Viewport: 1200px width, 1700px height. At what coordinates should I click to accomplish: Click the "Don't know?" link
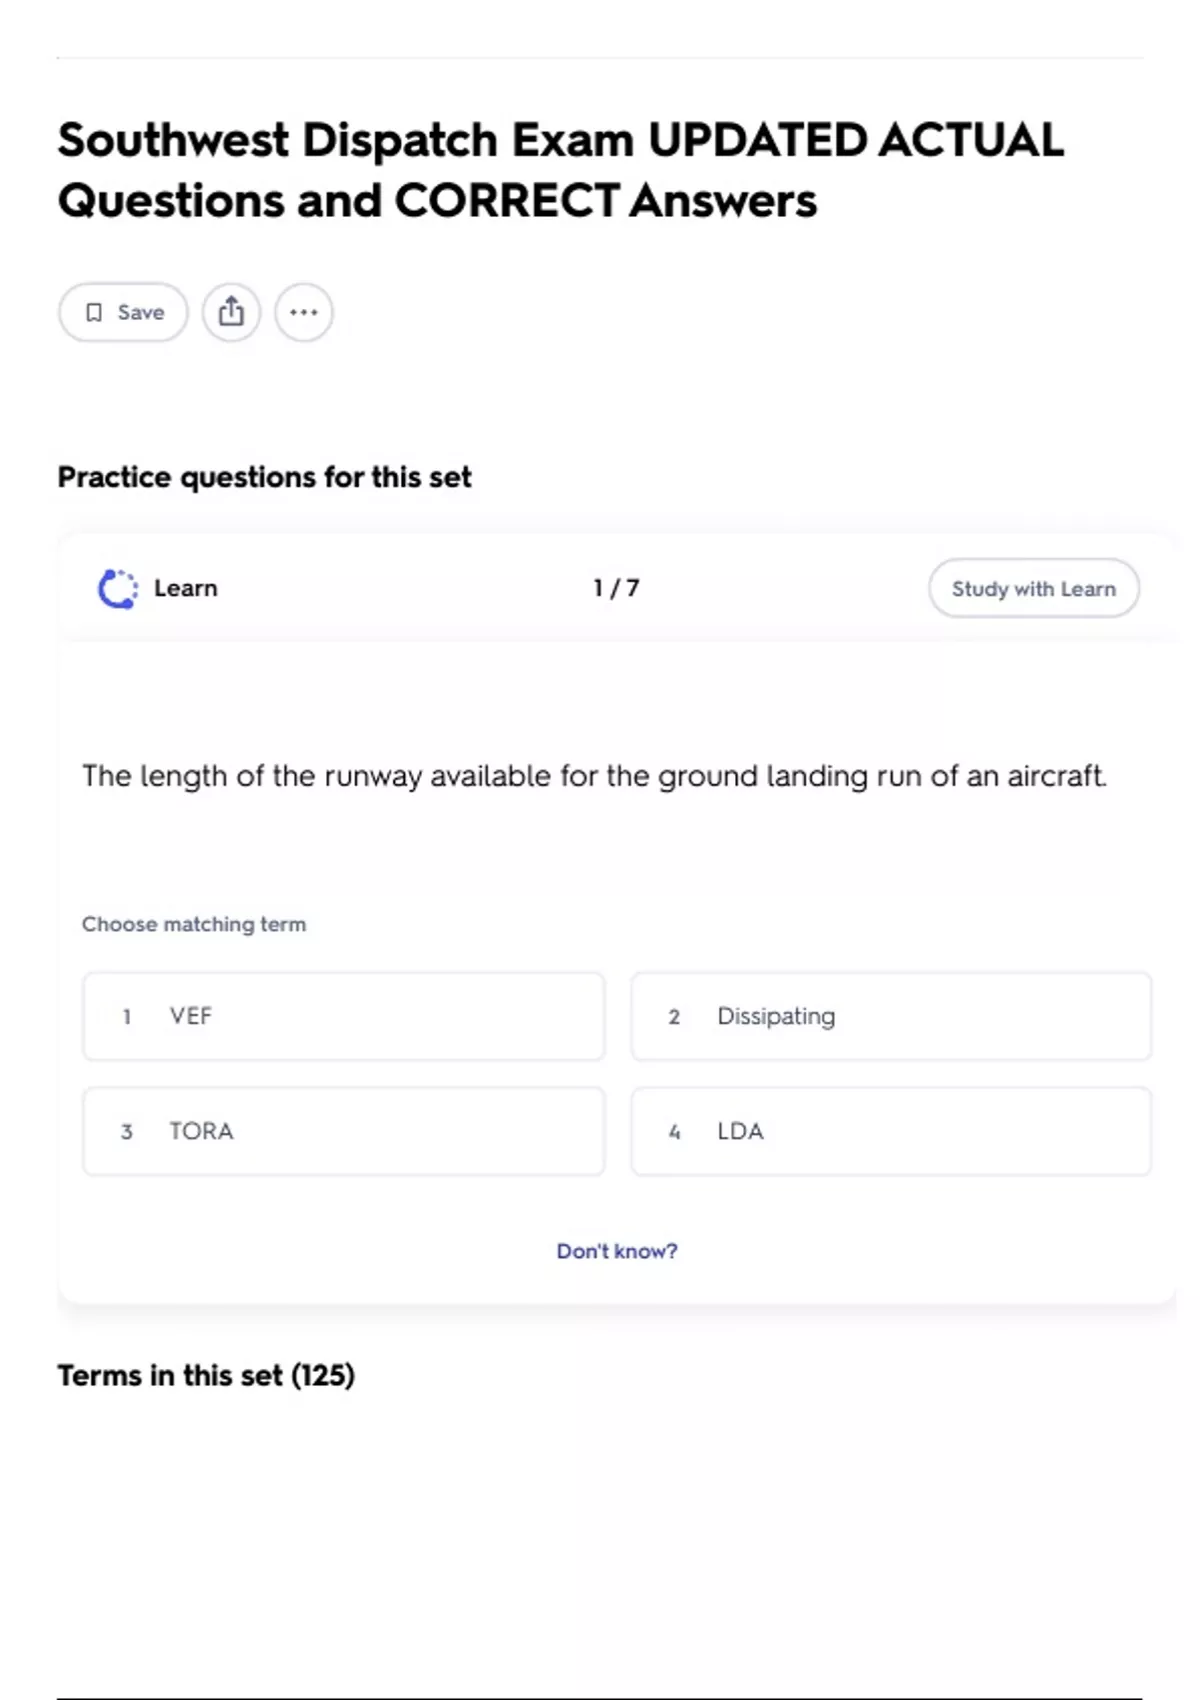tap(617, 1251)
